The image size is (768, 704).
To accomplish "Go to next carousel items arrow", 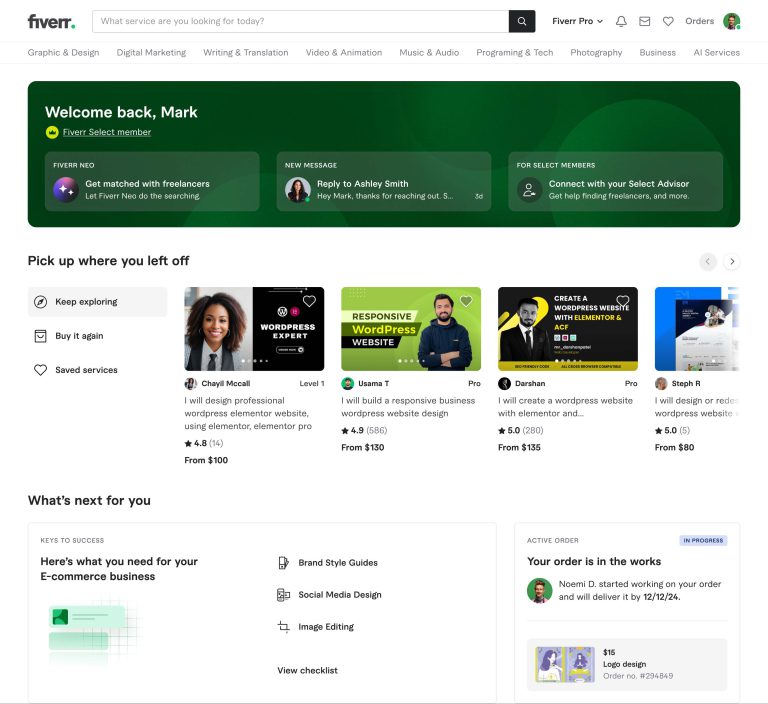I will (x=732, y=262).
